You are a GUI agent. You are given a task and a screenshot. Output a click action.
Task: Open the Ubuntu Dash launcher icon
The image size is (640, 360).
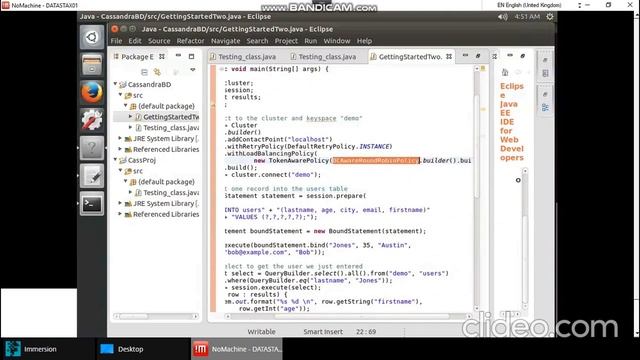pos(92,38)
